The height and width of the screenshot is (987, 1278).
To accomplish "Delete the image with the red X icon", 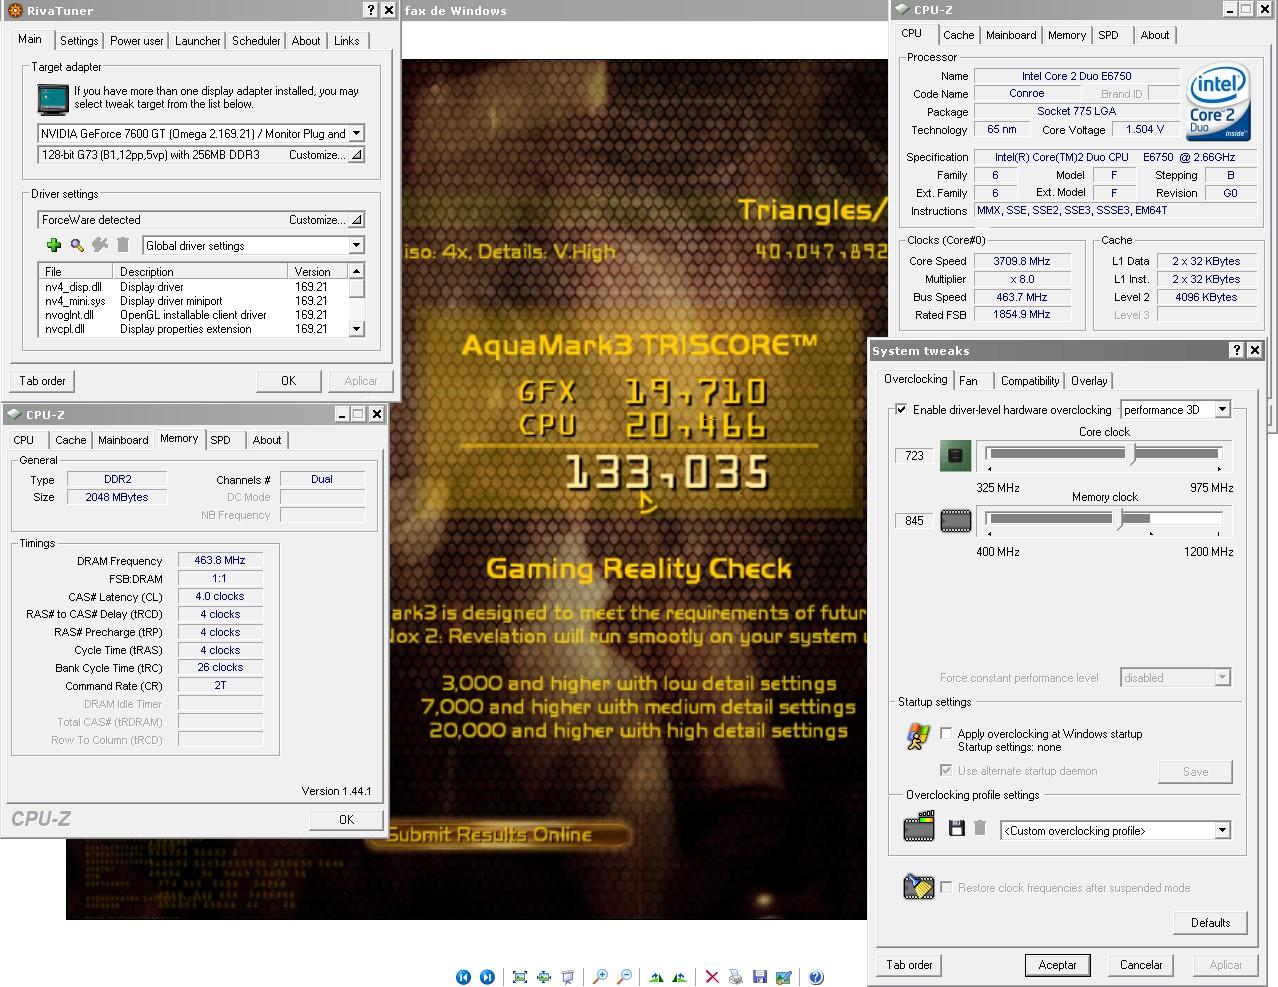I will point(712,977).
